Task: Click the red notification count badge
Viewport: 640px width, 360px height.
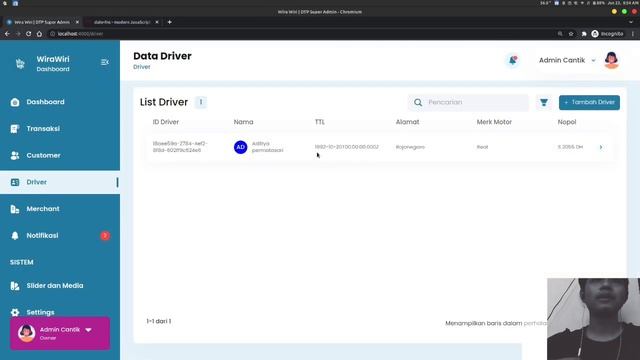Action: pyautogui.click(x=105, y=236)
